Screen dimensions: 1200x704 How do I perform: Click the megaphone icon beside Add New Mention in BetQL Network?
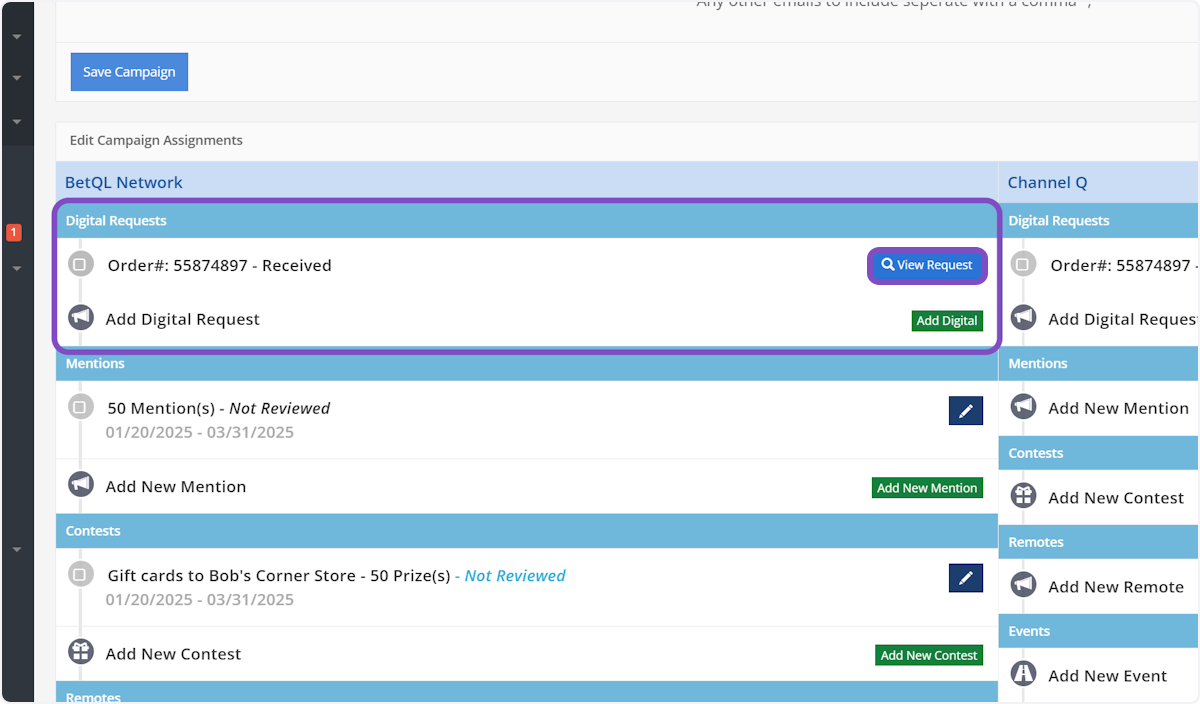[x=81, y=485]
